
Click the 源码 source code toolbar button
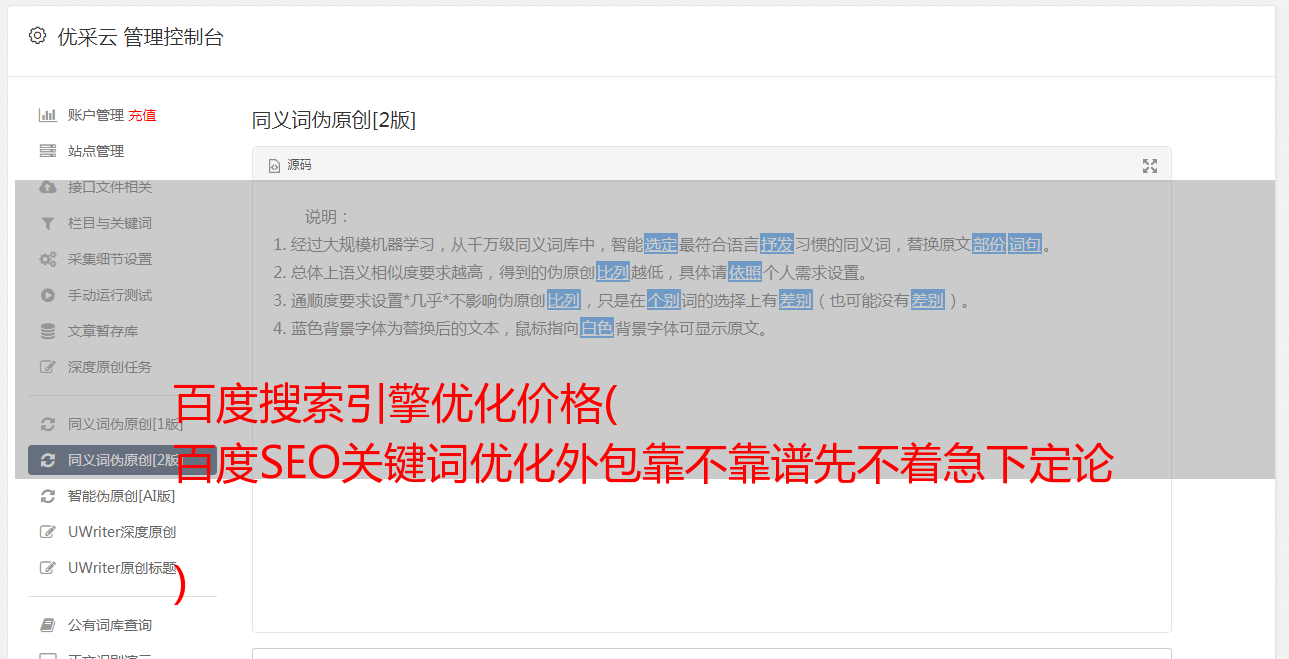pos(290,165)
